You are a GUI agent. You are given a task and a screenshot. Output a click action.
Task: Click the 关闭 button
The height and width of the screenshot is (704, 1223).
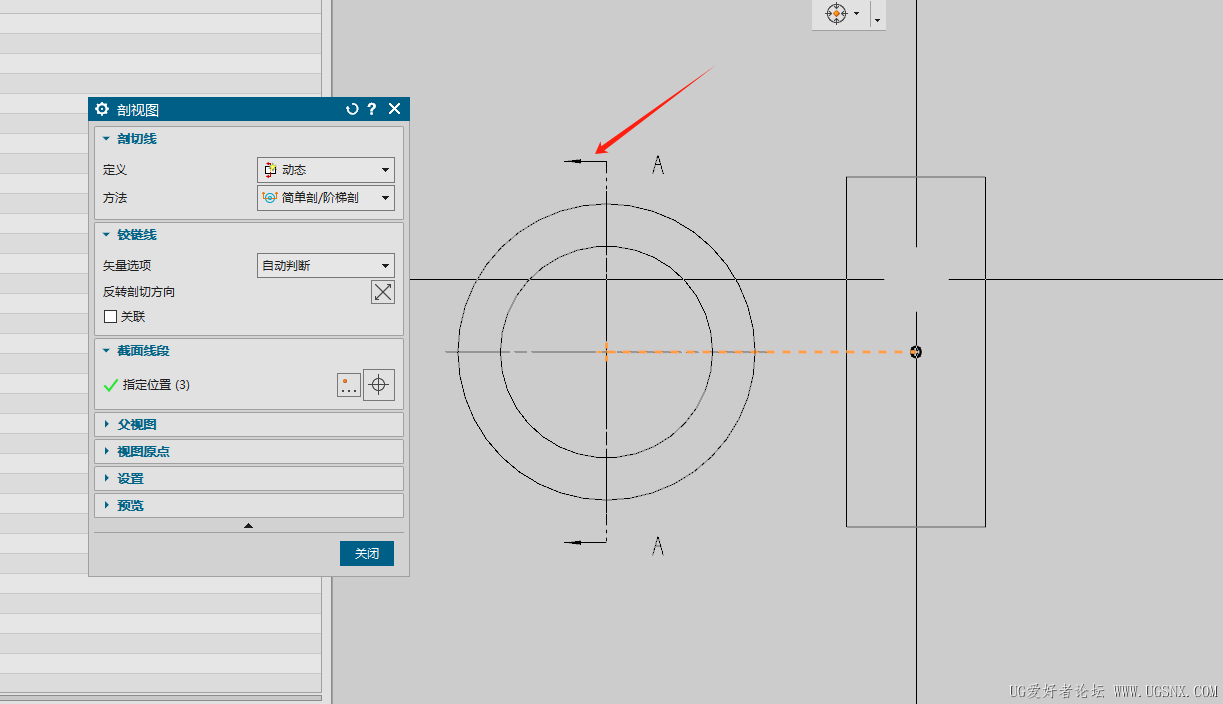[x=367, y=553]
